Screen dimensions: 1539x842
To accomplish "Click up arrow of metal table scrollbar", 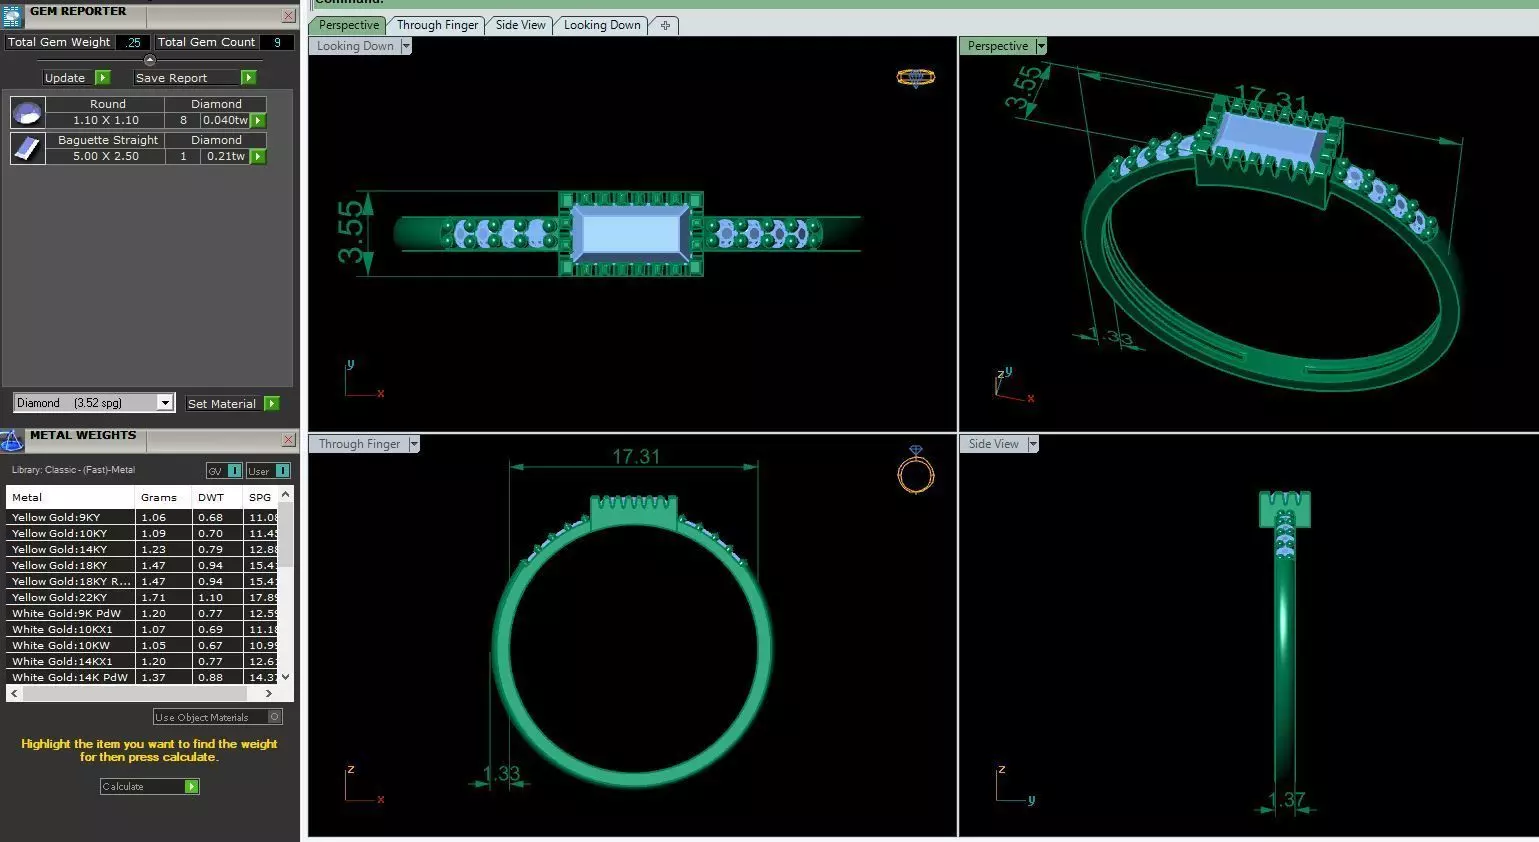I will click(286, 494).
